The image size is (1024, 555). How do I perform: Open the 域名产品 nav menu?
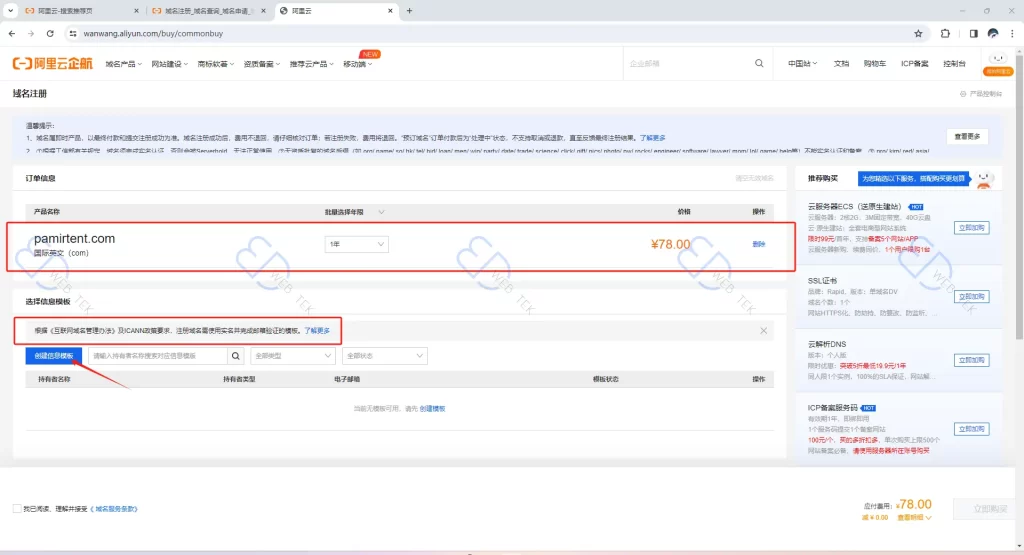123,64
